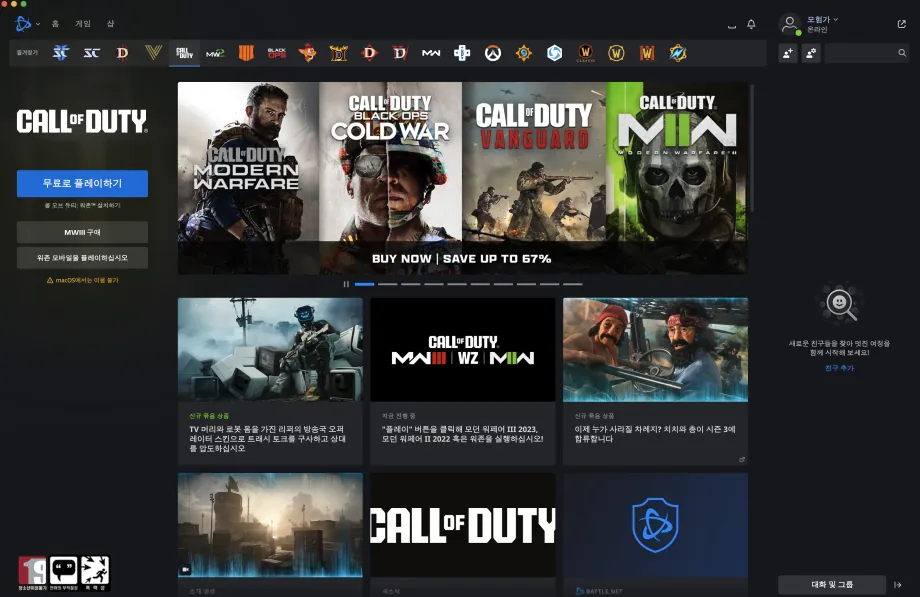Open the Buy Now Save Up To 67% banner

pyautogui.click(x=462, y=178)
